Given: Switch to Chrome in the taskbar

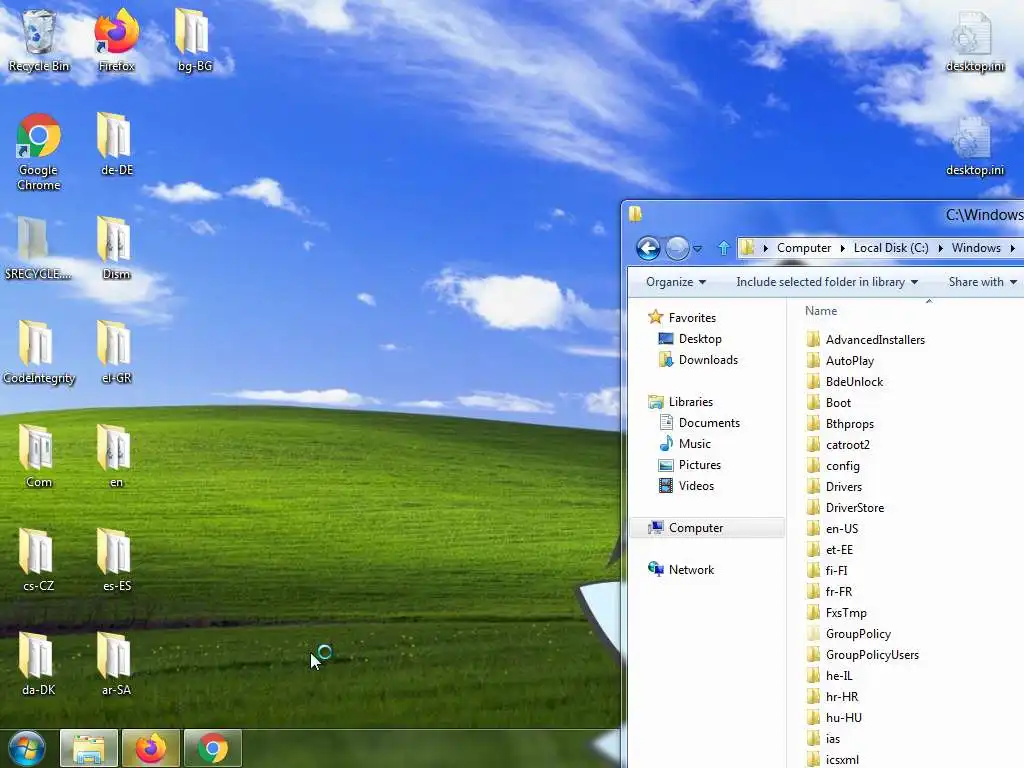Looking at the screenshot, I should point(213,748).
